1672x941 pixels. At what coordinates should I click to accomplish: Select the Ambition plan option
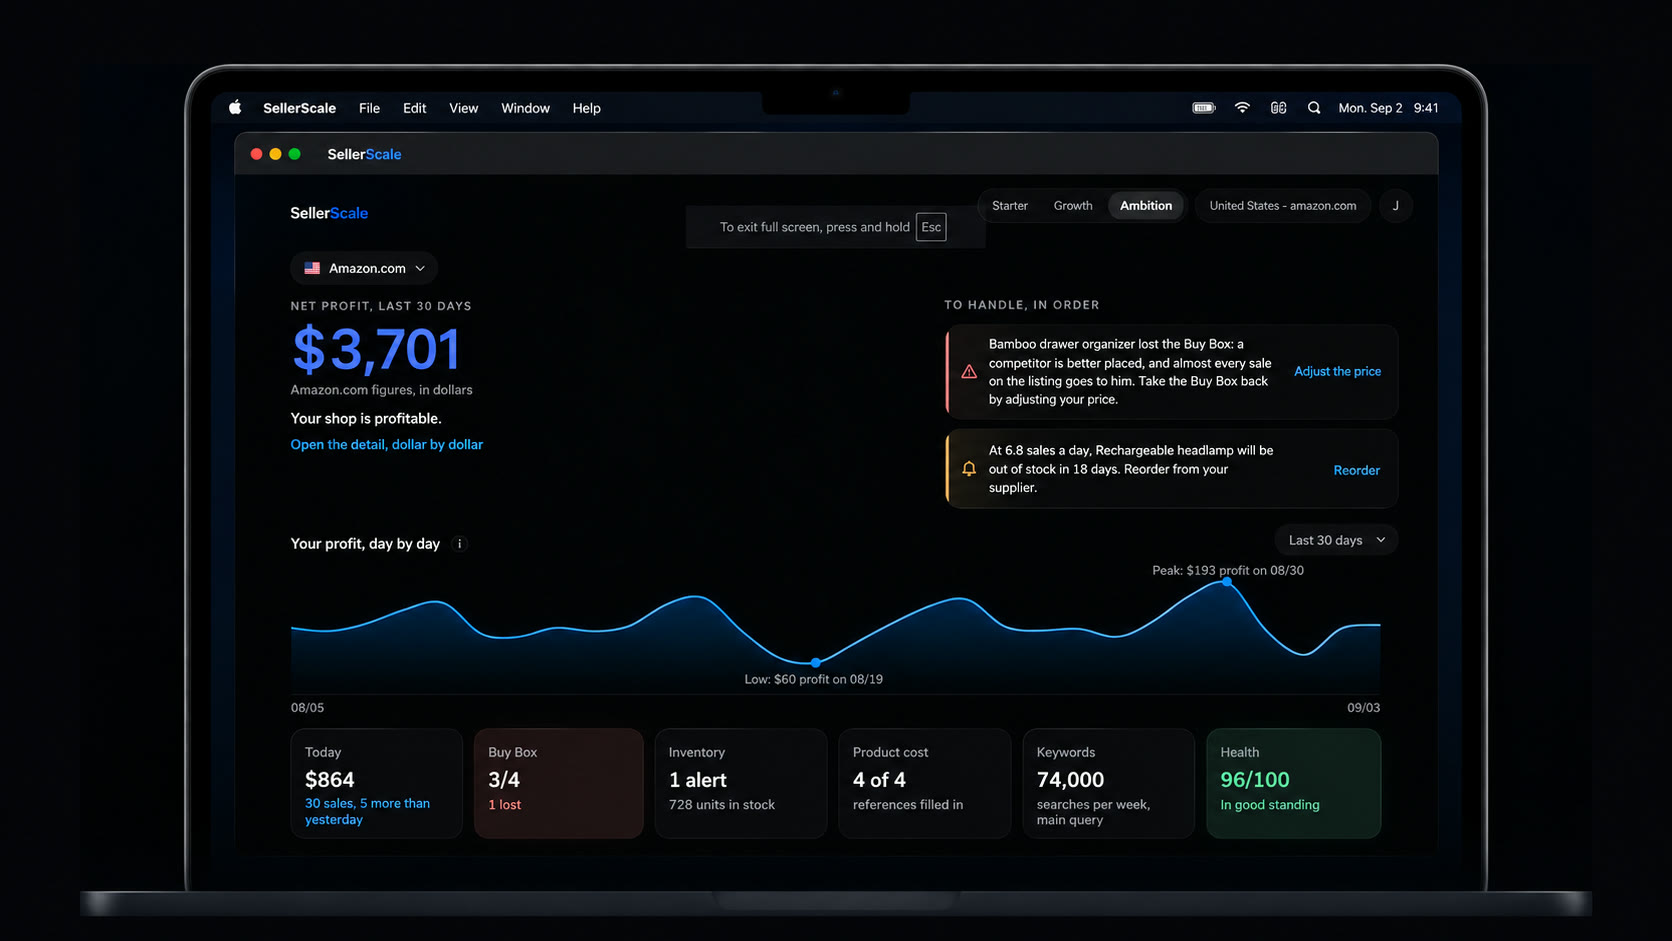(x=1146, y=206)
